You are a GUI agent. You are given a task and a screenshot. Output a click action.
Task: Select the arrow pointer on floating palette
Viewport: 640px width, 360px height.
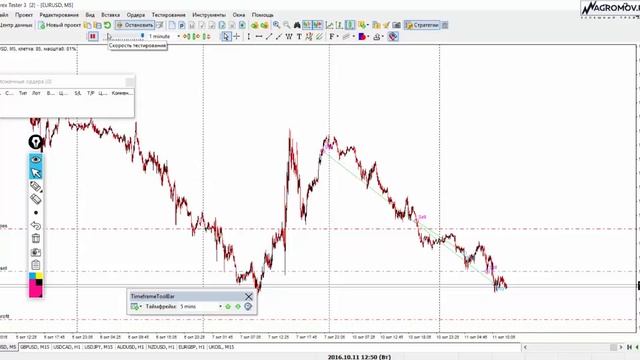36,173
